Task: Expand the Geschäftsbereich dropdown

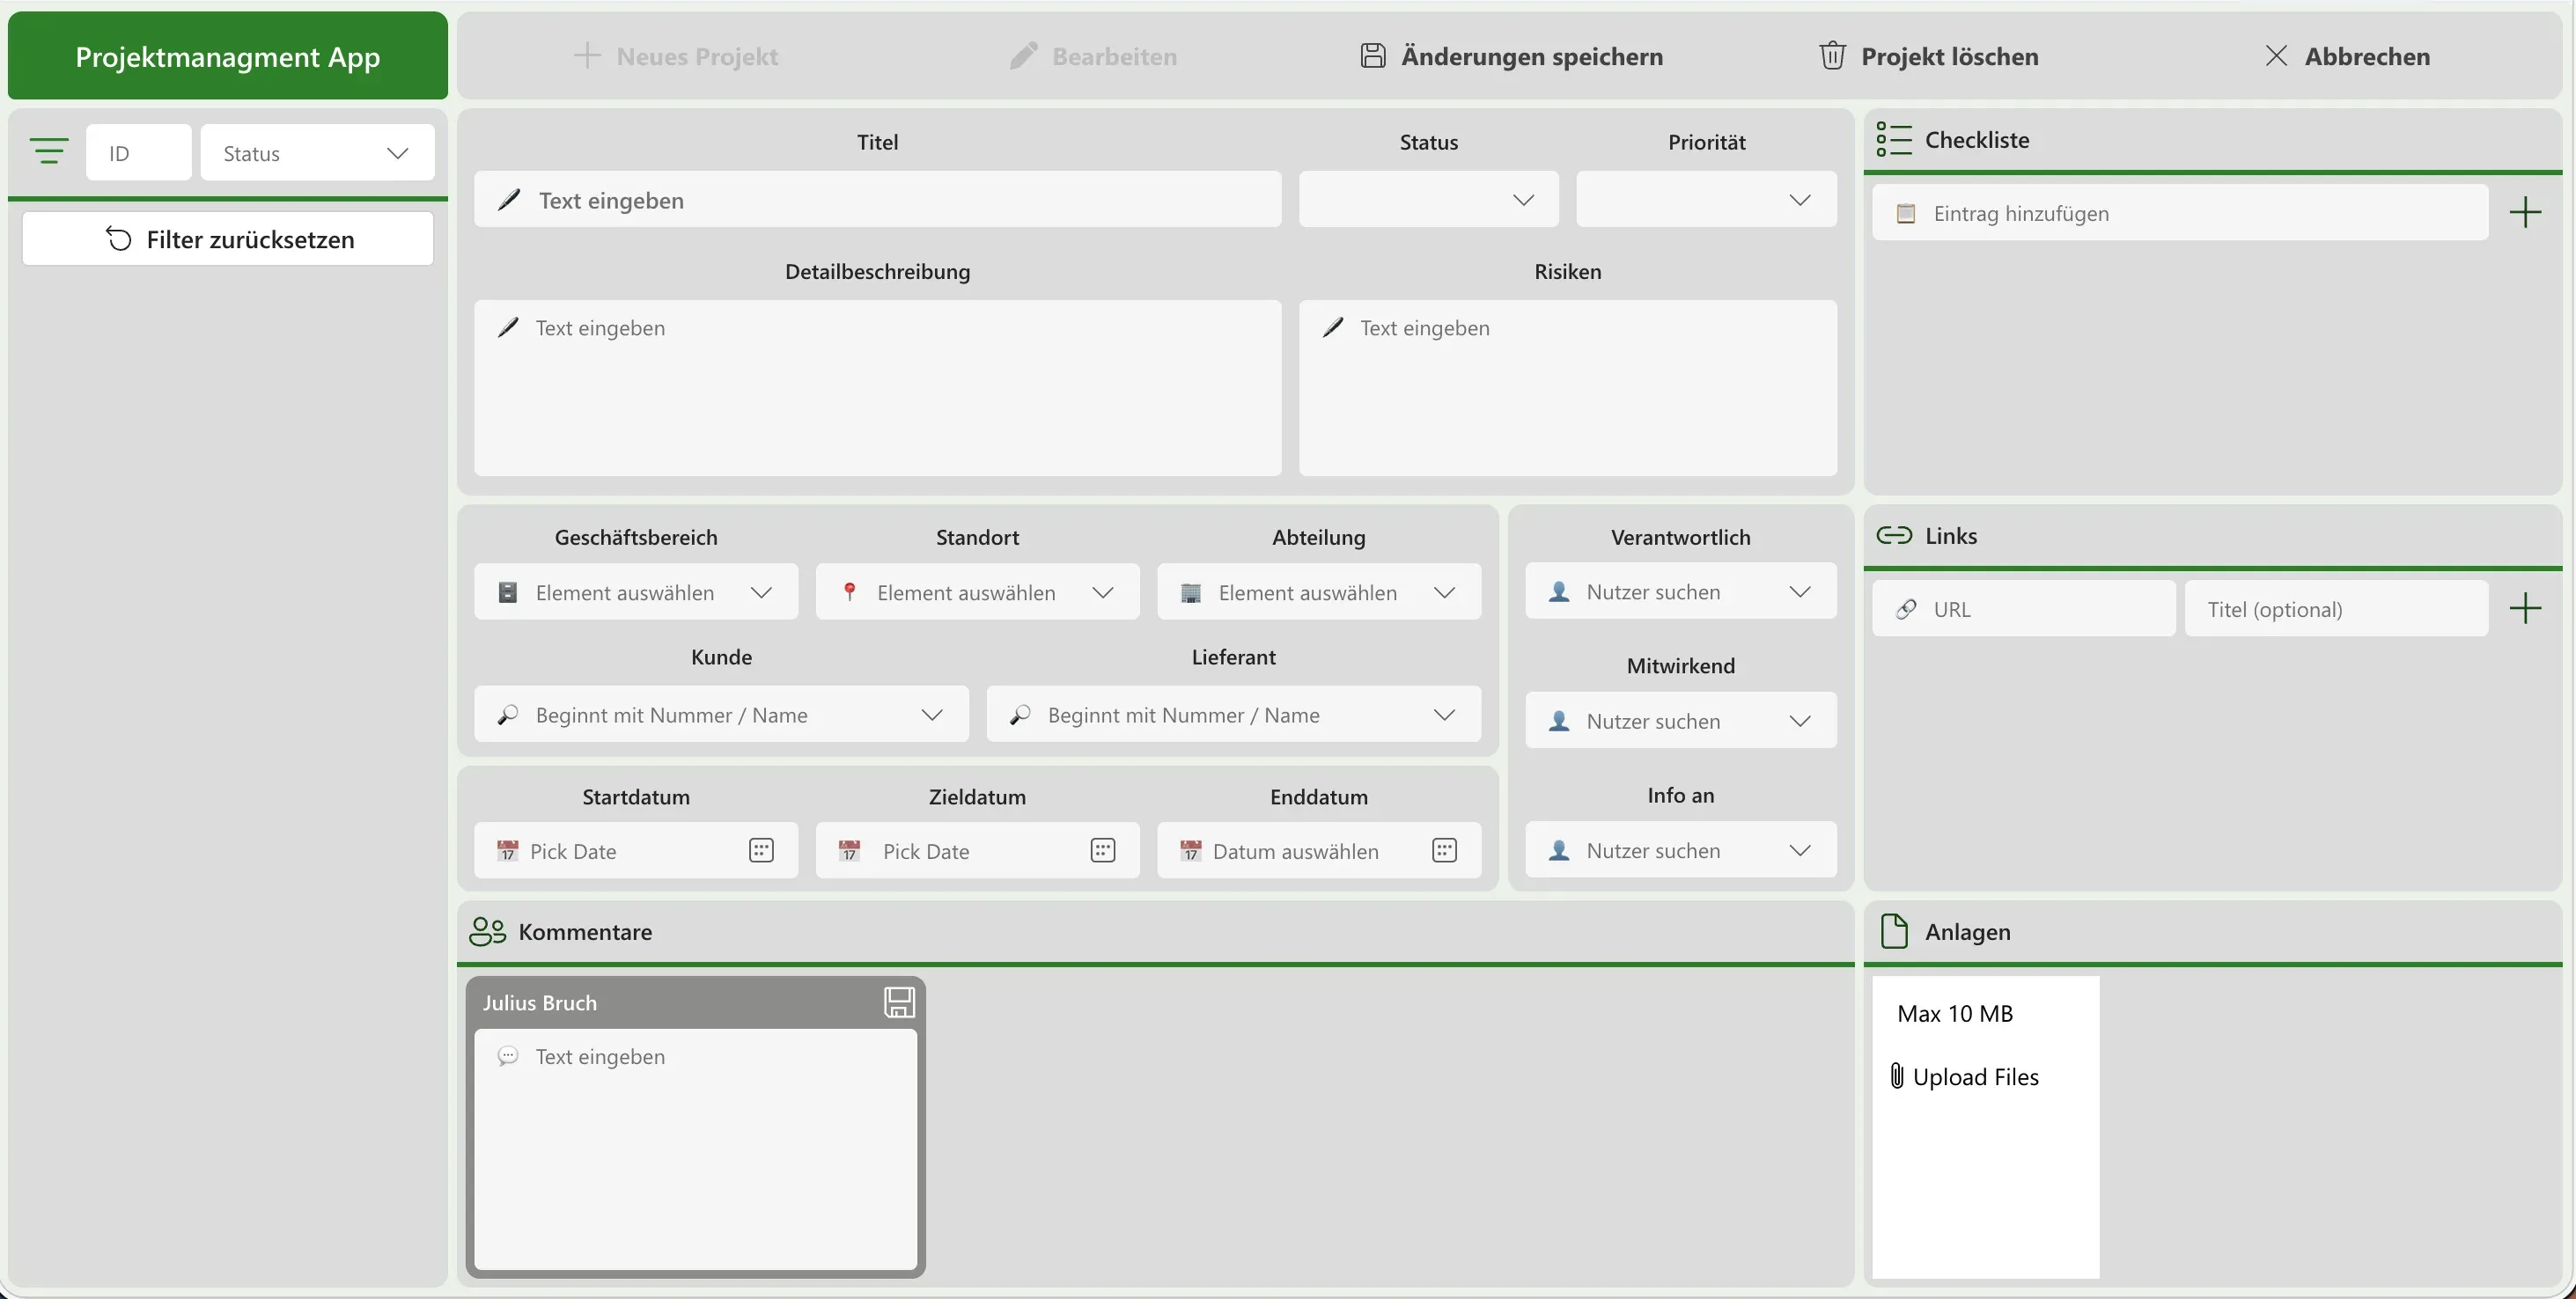Action: (636, 592)
